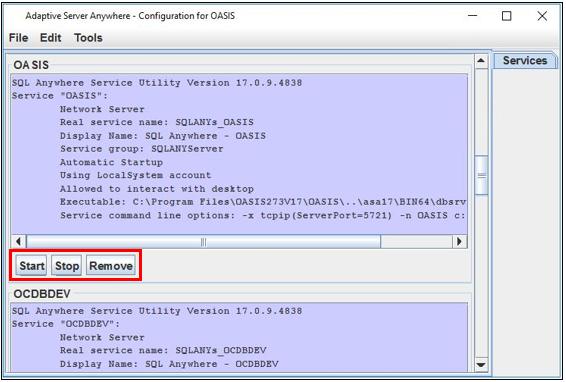Screen dimensions: 566x382
Task: Click 'Allowed to interact with desktop' line
Action: 157,188
